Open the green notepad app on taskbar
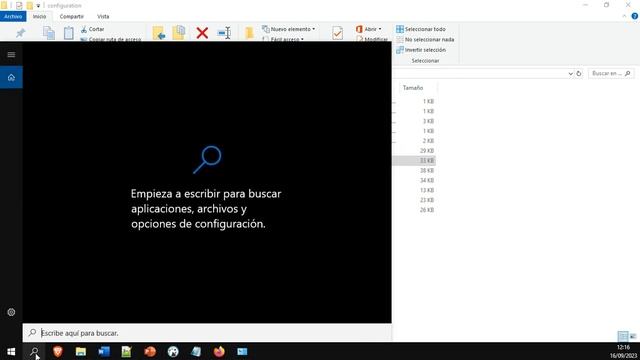Viewport: 640px width, 360px height. tap(127, 351)
